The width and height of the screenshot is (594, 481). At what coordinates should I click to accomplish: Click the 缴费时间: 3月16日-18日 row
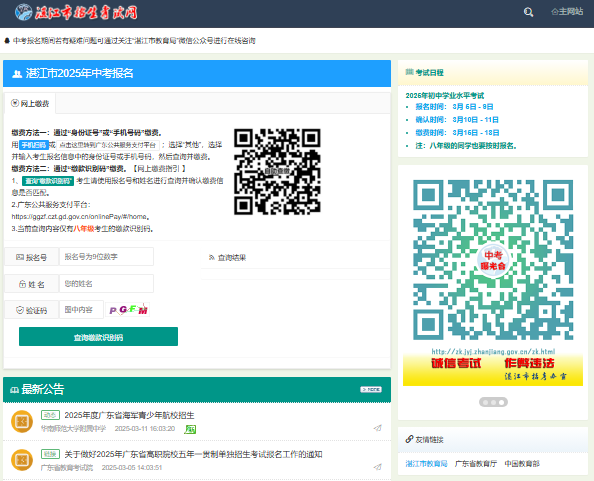pos(457,133)
